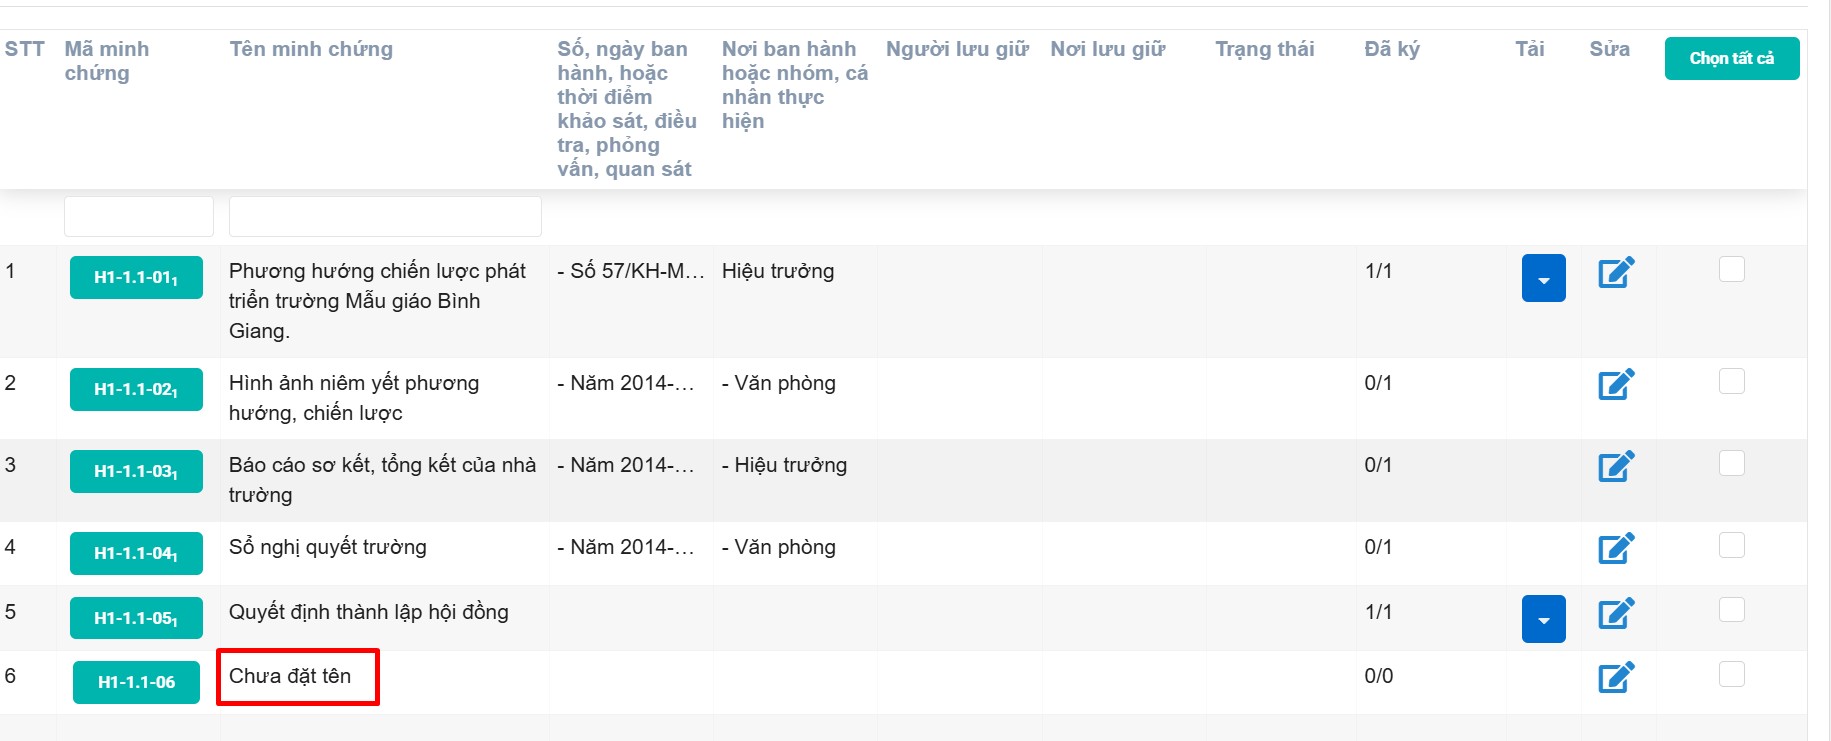Edit Quyết định thành lập hội đồng row
The image size is (1831, 741).
click(x=1616, y=613)
